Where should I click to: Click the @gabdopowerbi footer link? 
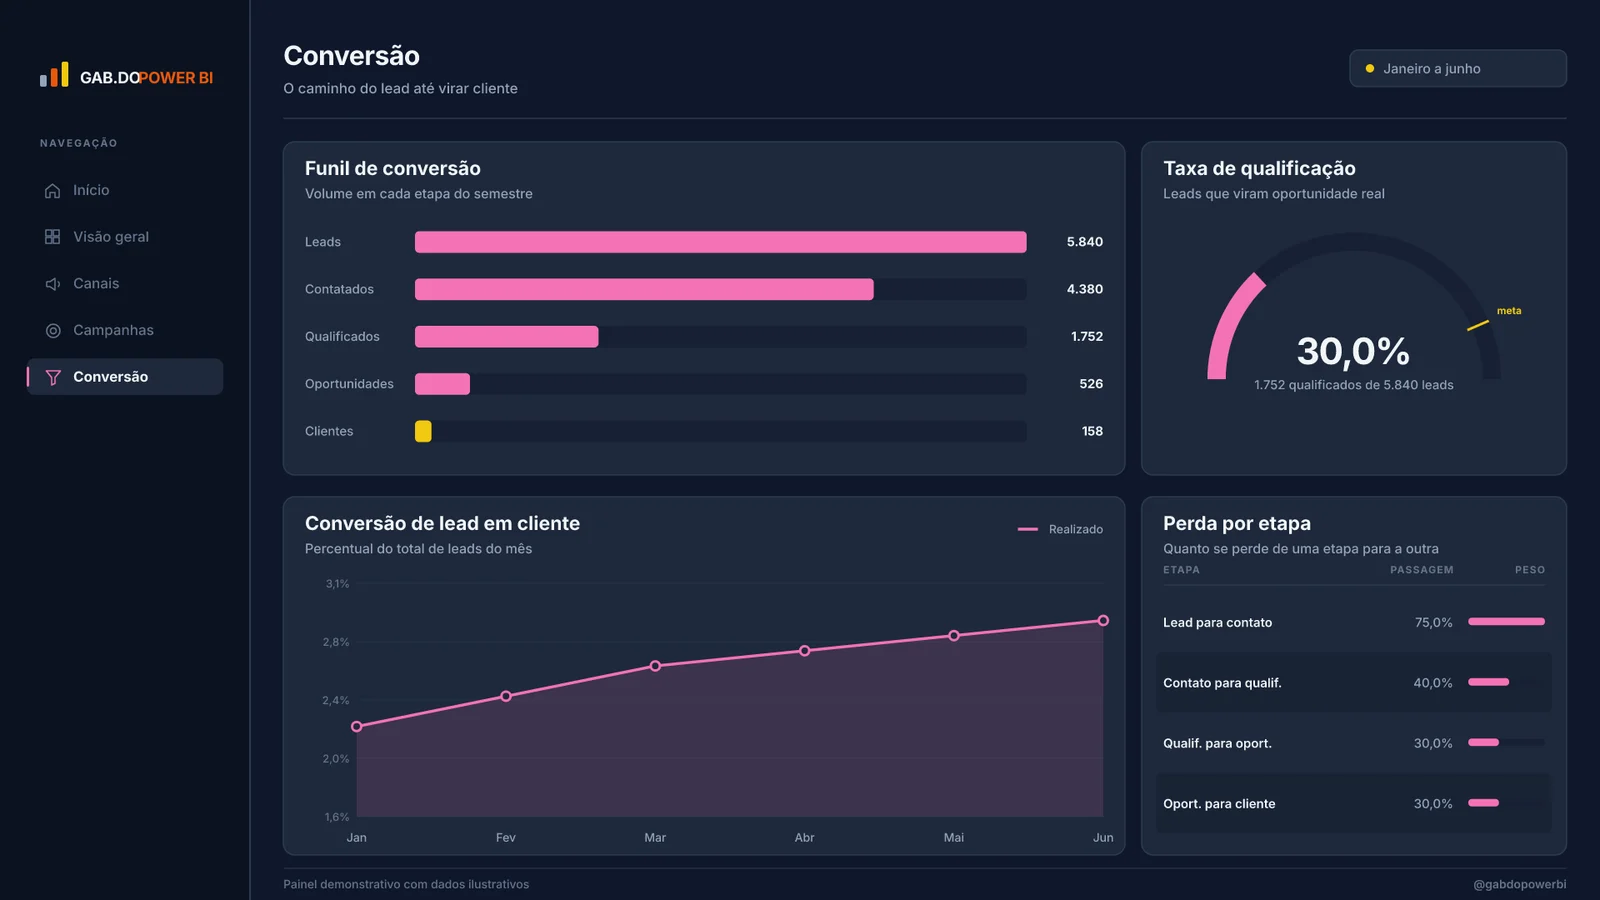[x=1519, y=884]
